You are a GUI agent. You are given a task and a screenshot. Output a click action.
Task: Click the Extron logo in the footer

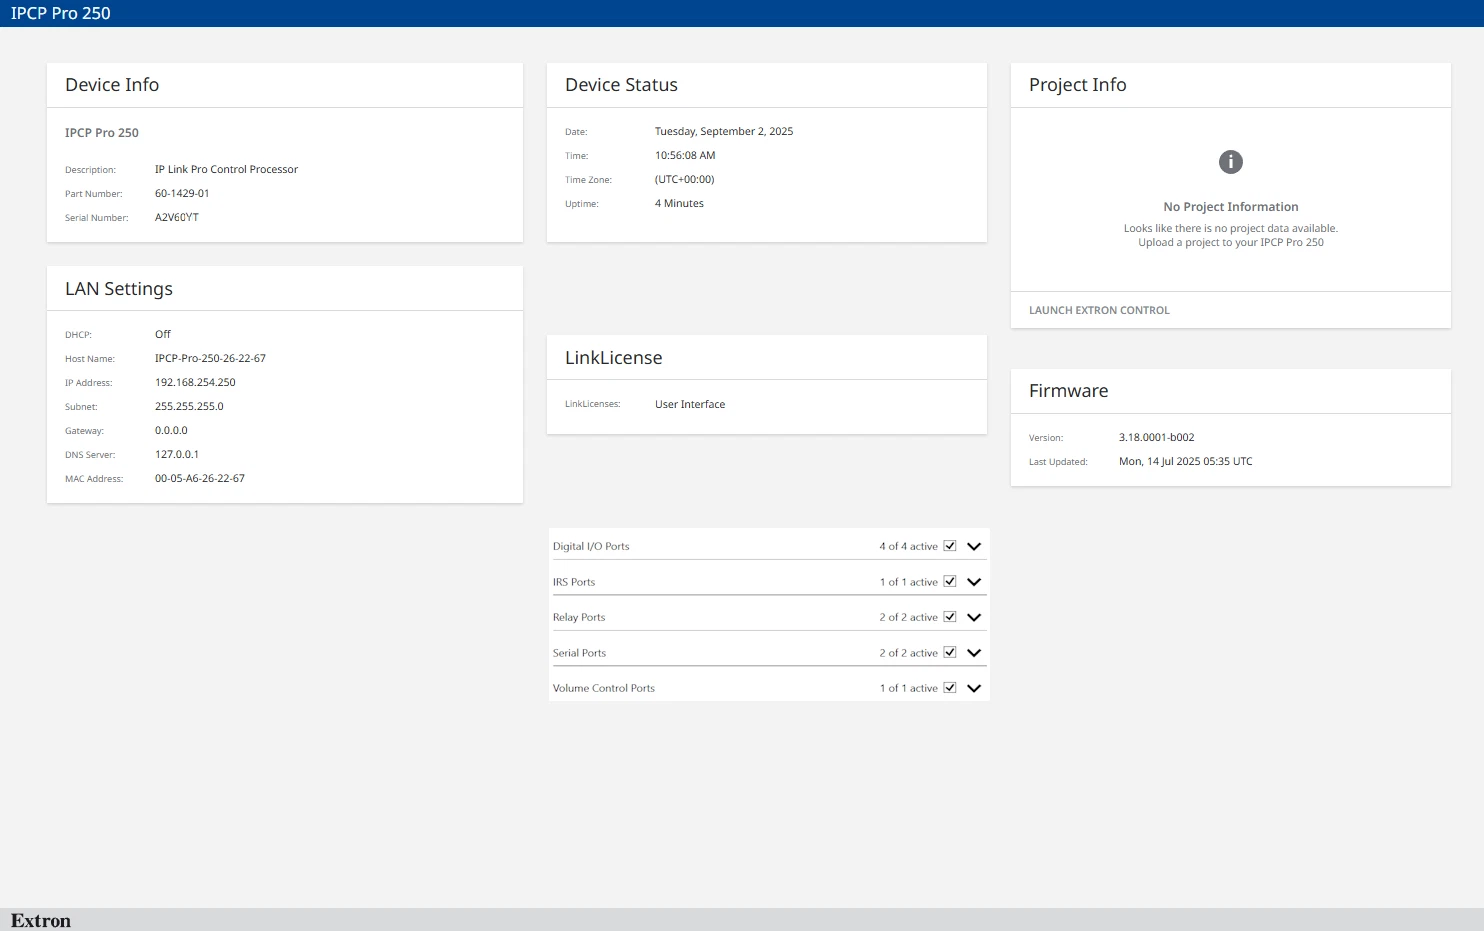coord(41,920)
